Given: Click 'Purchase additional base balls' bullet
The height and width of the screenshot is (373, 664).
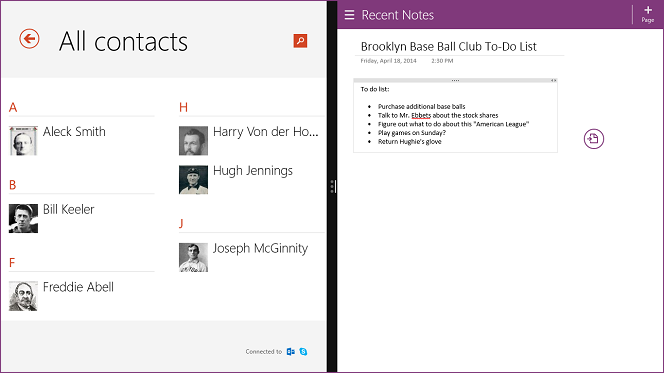Looking at the screenshot, I should (421, 107).
